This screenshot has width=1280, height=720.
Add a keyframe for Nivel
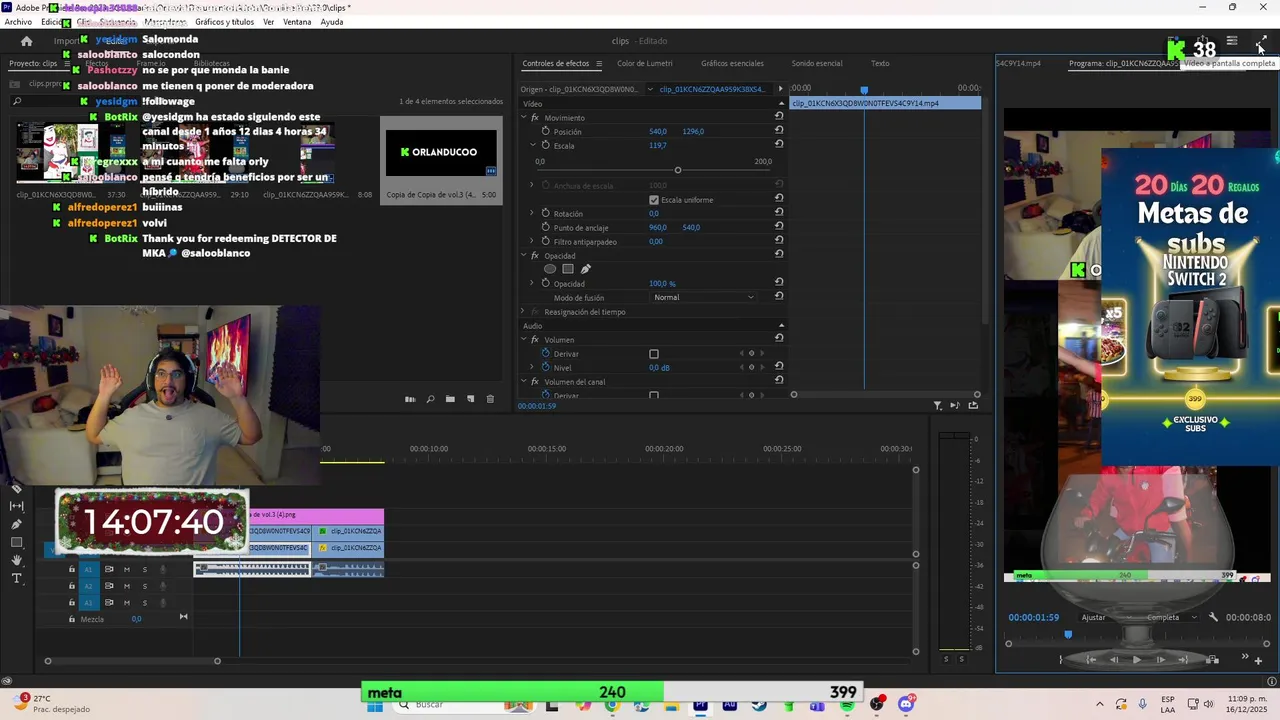(x=751, y=367)
